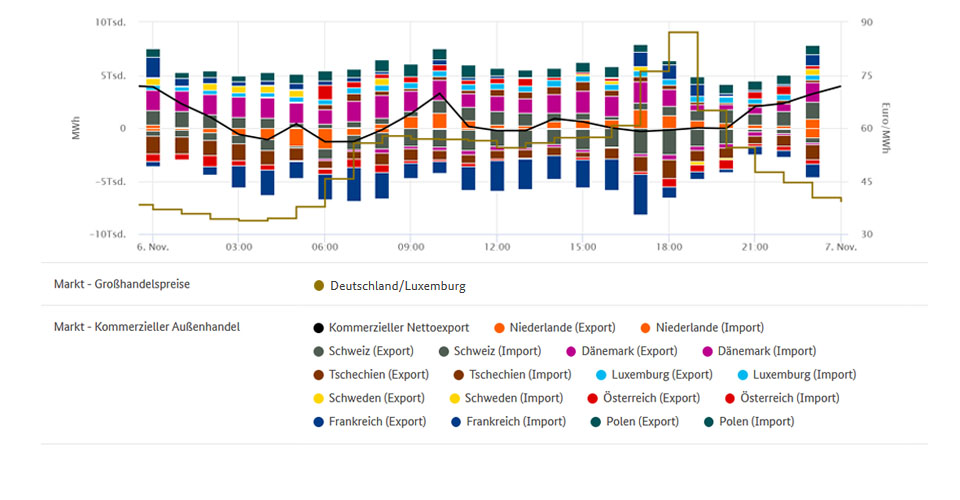Image resolution: width=960 pixels, height=500 pixels.
Task: Click the 75 Euro/MWh axis value
Action: [866, 76]
